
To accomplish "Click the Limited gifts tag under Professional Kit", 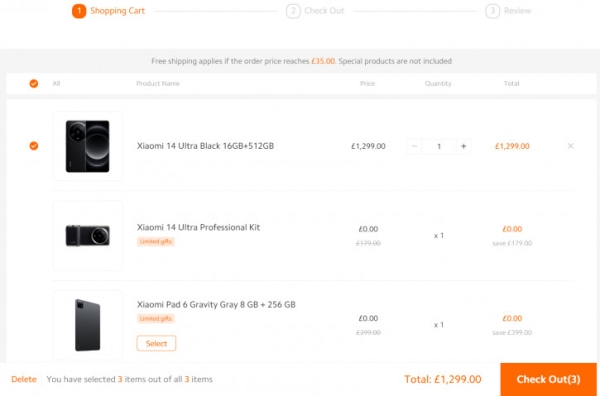I will (156, 241).
